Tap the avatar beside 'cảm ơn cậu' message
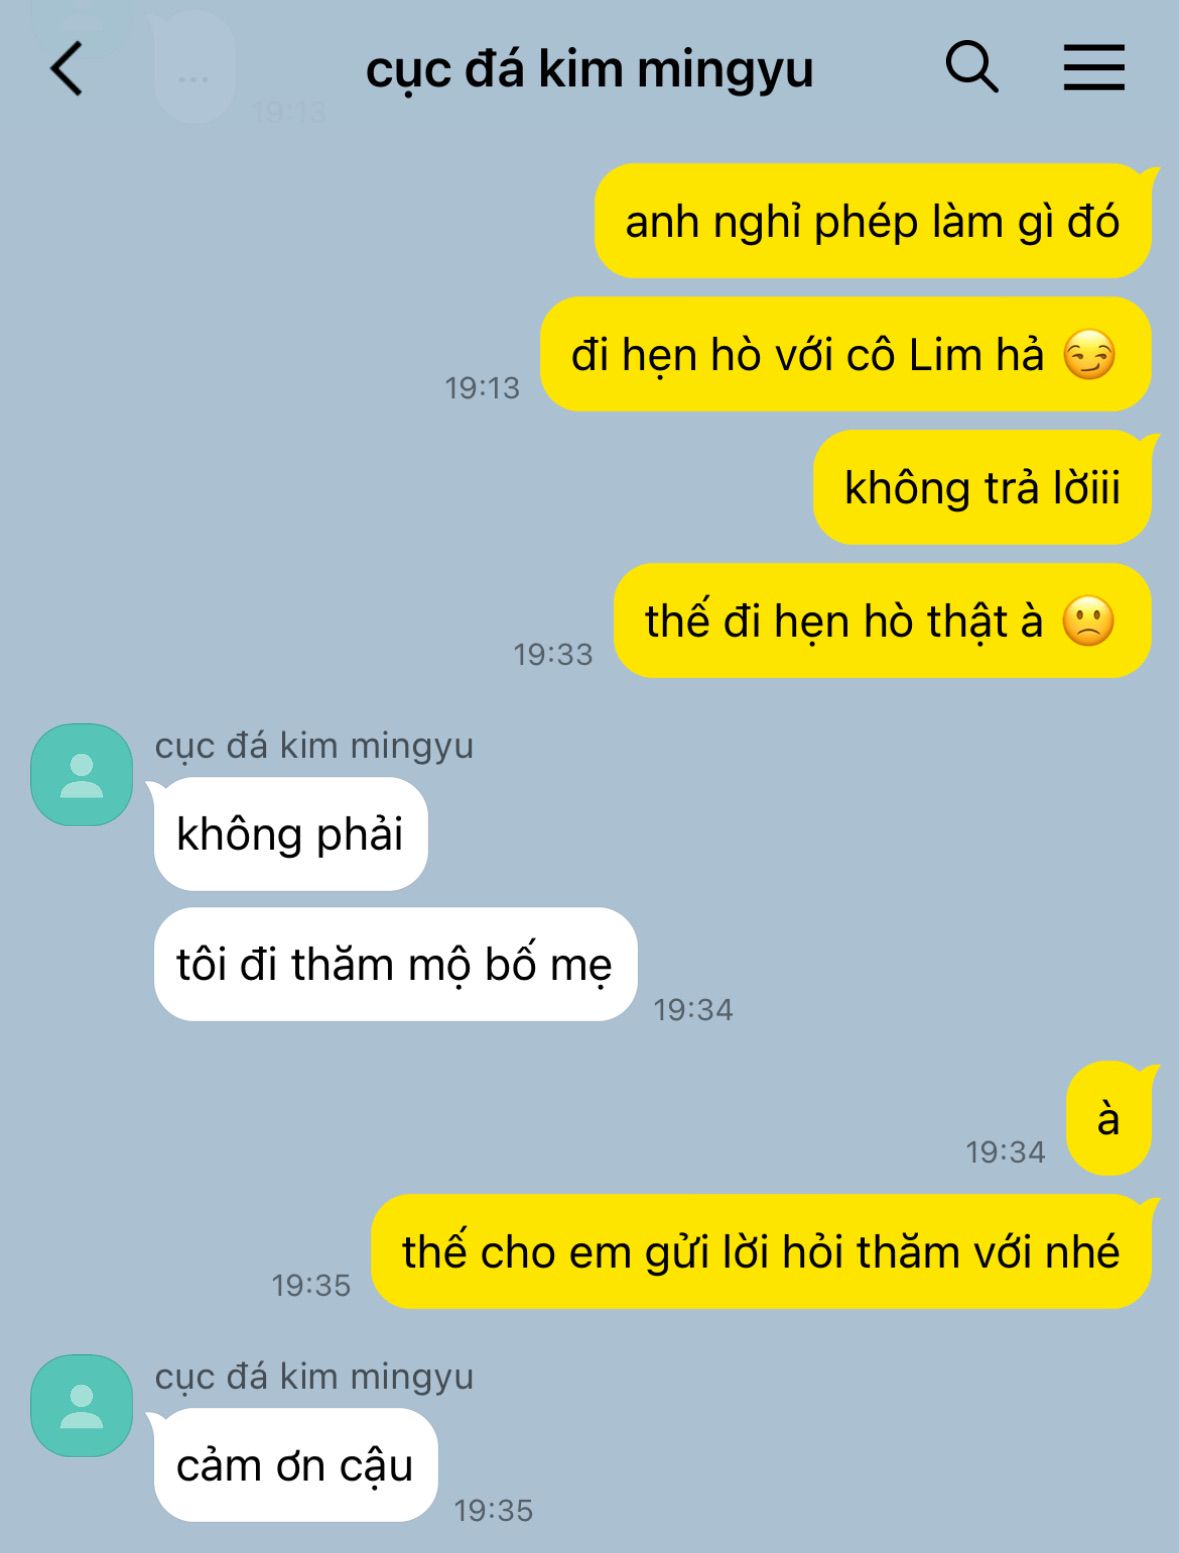Screen dimensions: 1179x1553 click(x=82, y=1406)
